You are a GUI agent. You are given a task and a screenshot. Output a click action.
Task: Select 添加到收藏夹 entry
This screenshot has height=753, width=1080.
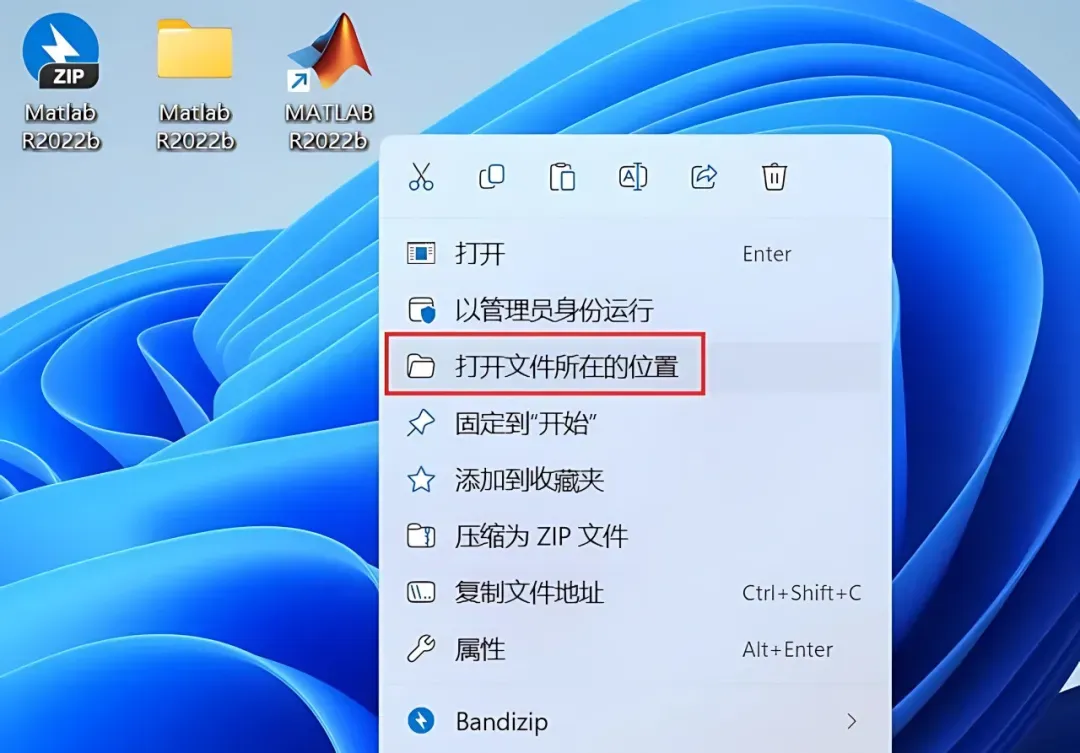pos(635,479)
